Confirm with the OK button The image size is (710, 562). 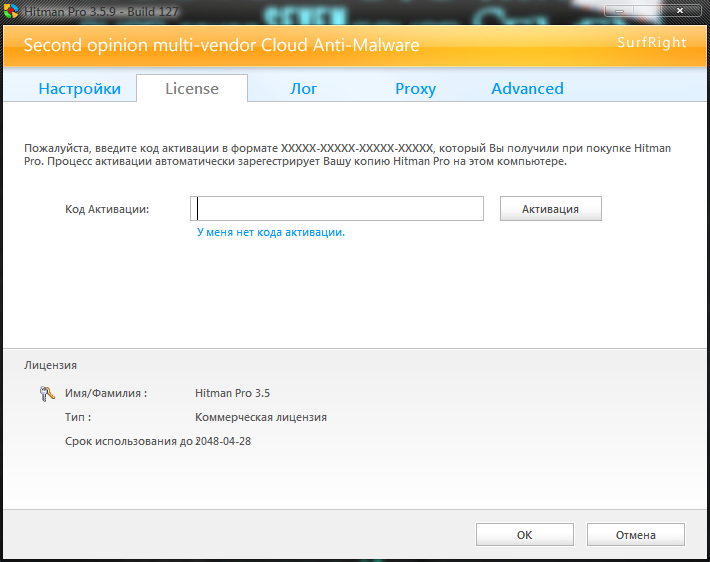[x=525, y=535]
